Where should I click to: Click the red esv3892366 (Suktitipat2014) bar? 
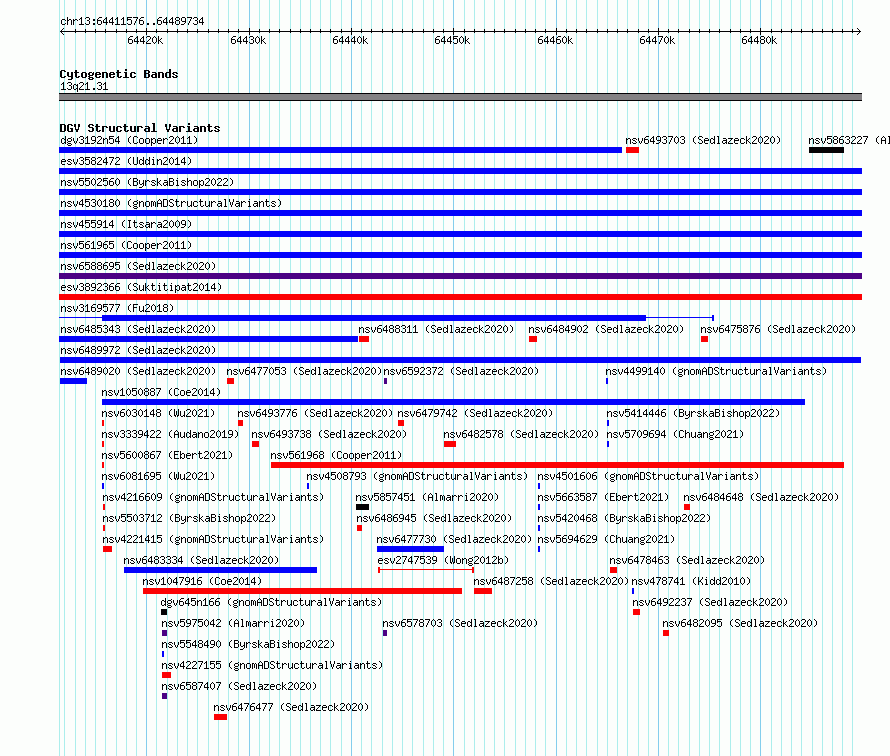click(x=460, y=297)
